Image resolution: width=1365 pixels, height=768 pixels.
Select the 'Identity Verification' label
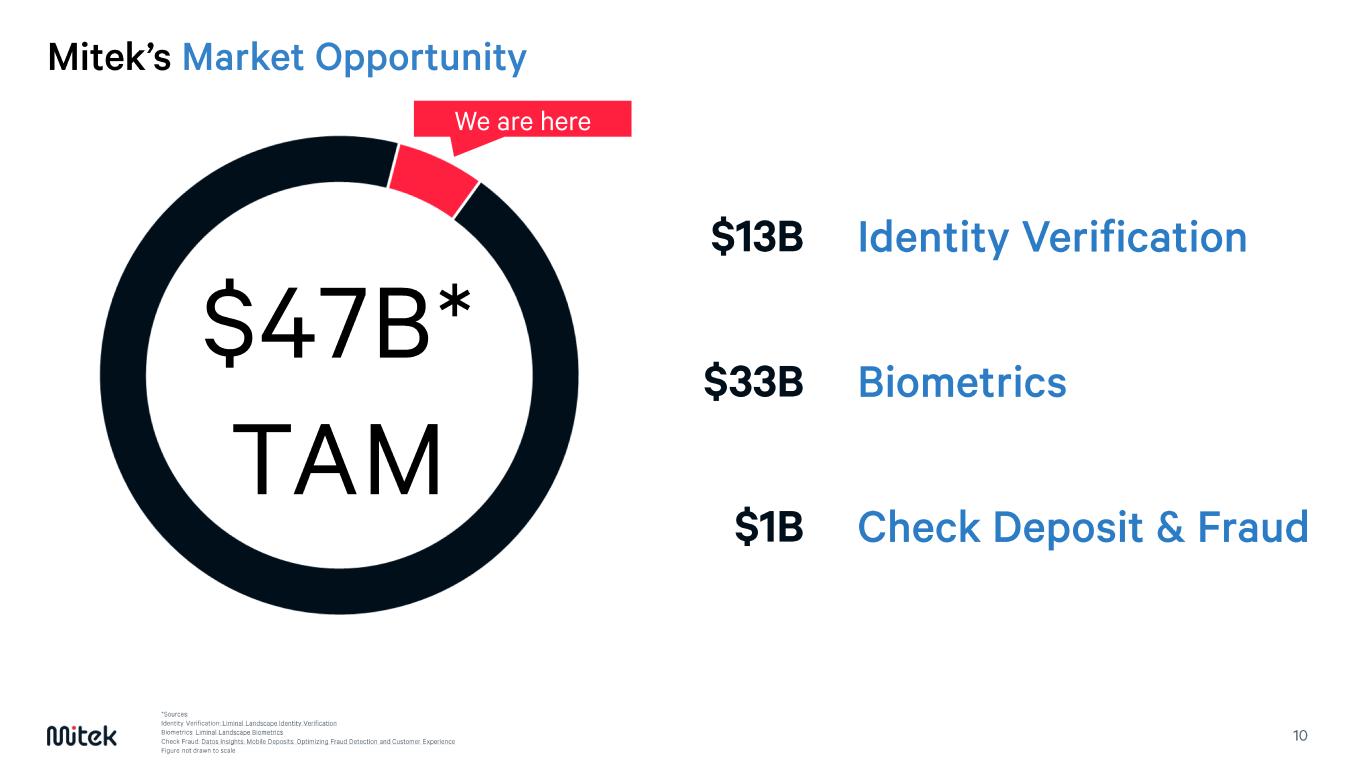click(1052, 238)
